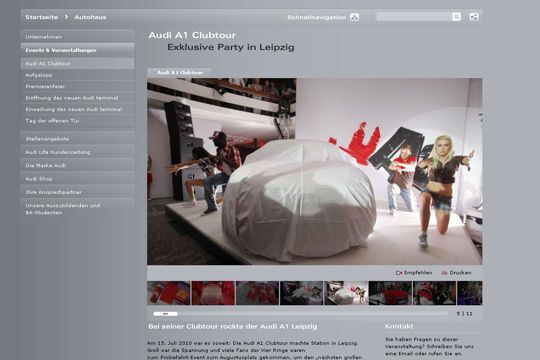Click the Drucken printer icon

pyautogui.click(x=444, y=273)
